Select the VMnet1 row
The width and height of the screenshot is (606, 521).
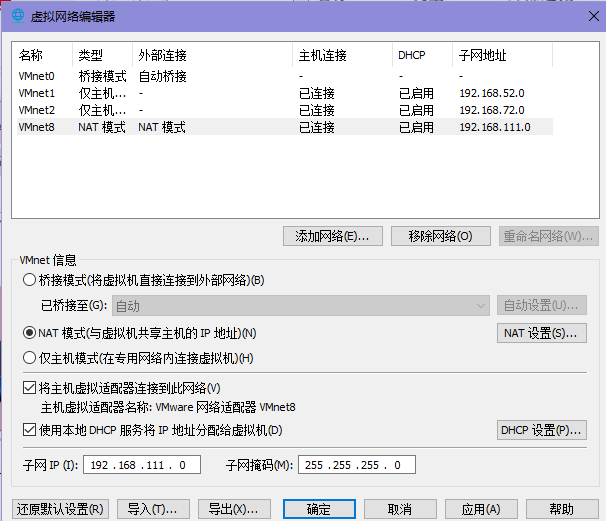[x=285, y=93]
